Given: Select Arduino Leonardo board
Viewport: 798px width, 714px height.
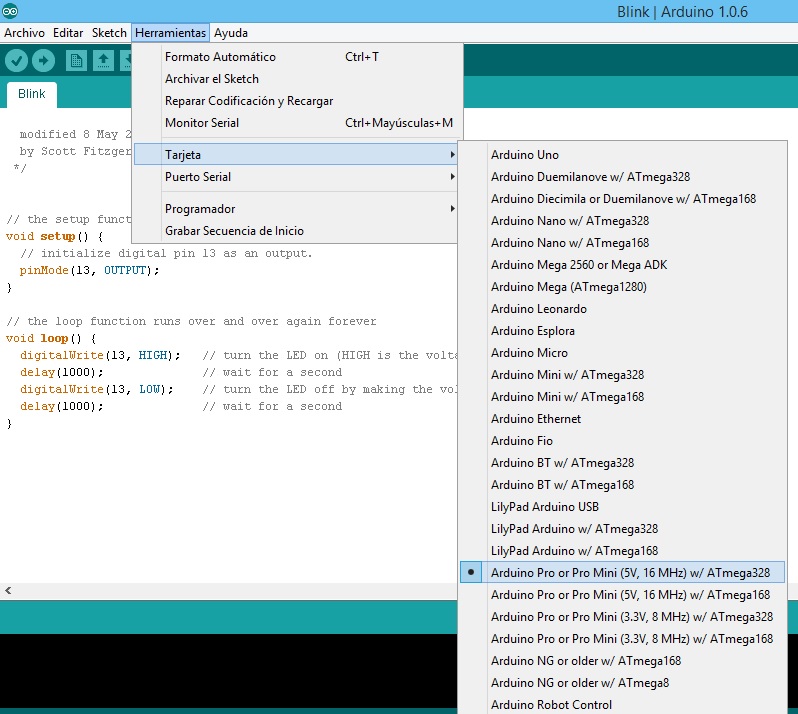Looking at the screenshot, I should coord(622,309).
